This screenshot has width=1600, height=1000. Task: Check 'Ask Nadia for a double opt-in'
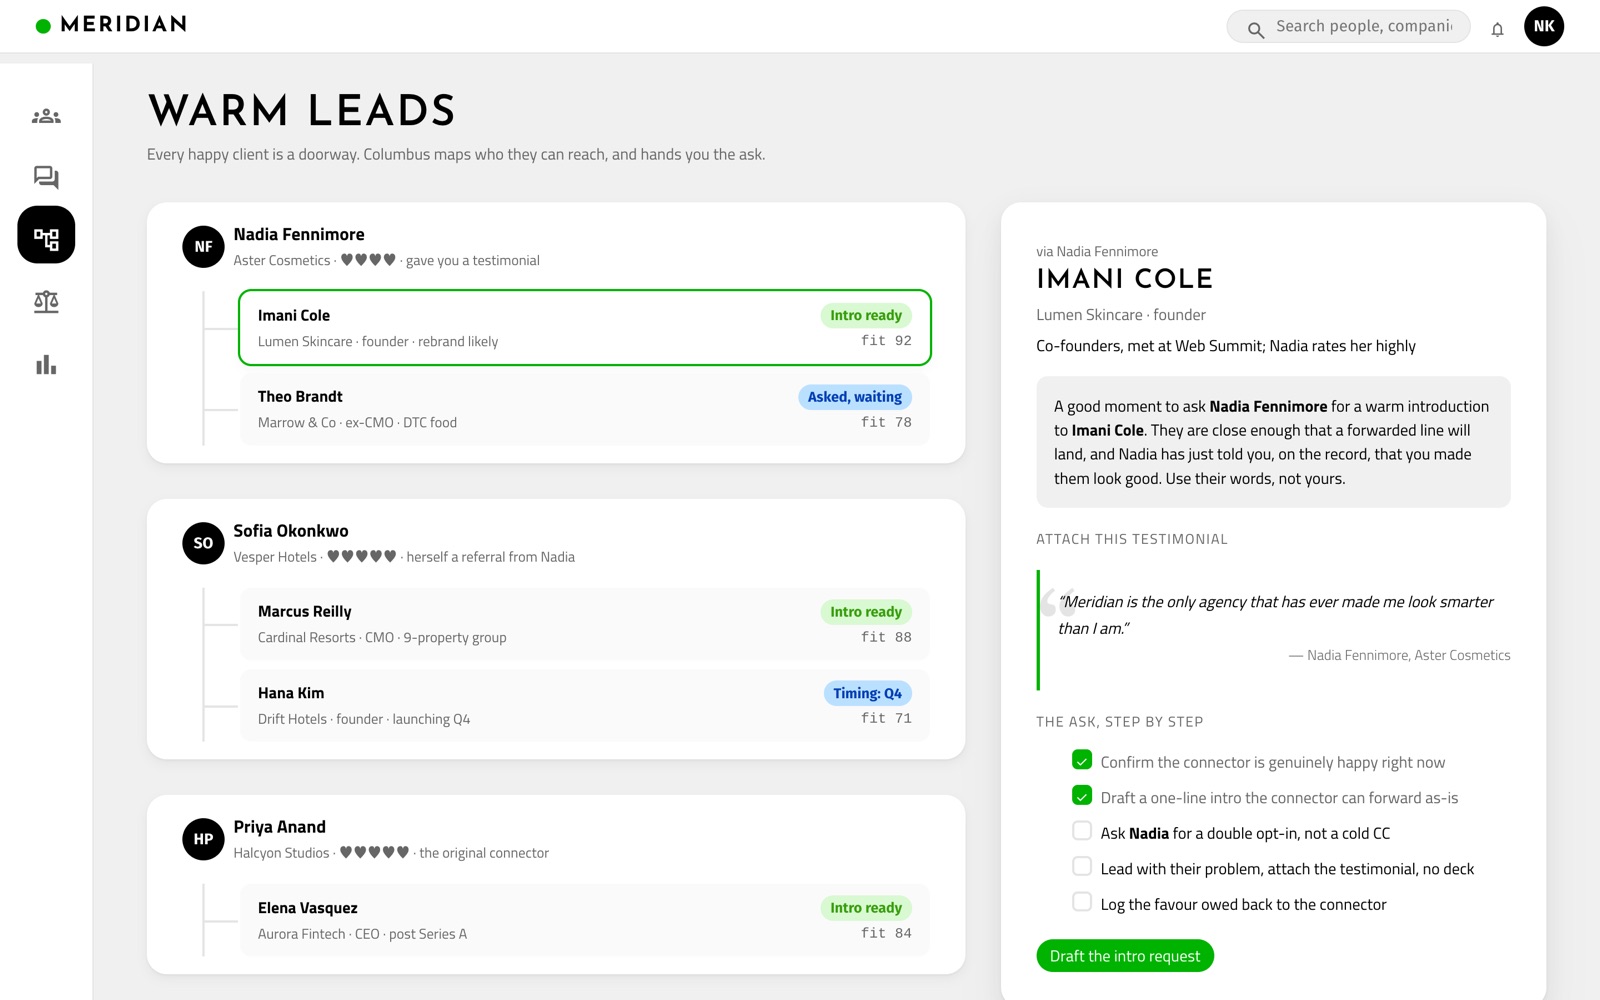1082,831
